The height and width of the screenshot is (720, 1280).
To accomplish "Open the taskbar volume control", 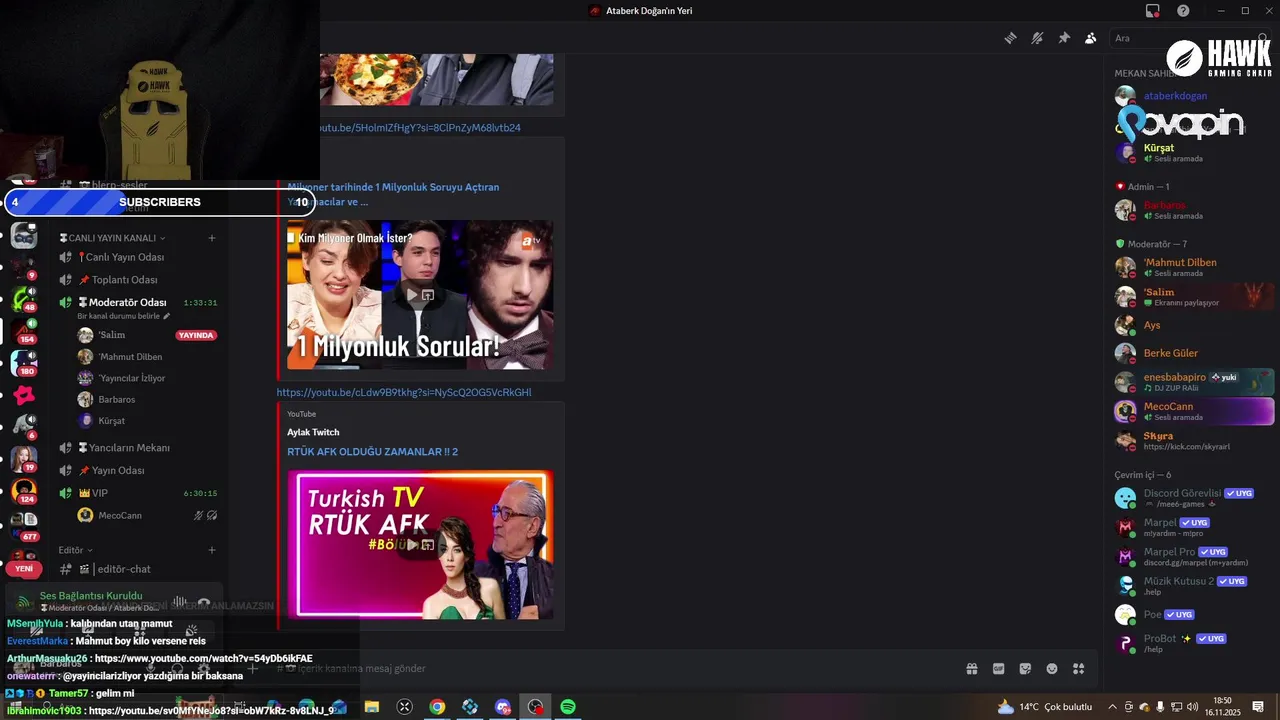I will tap(1192, 707).
